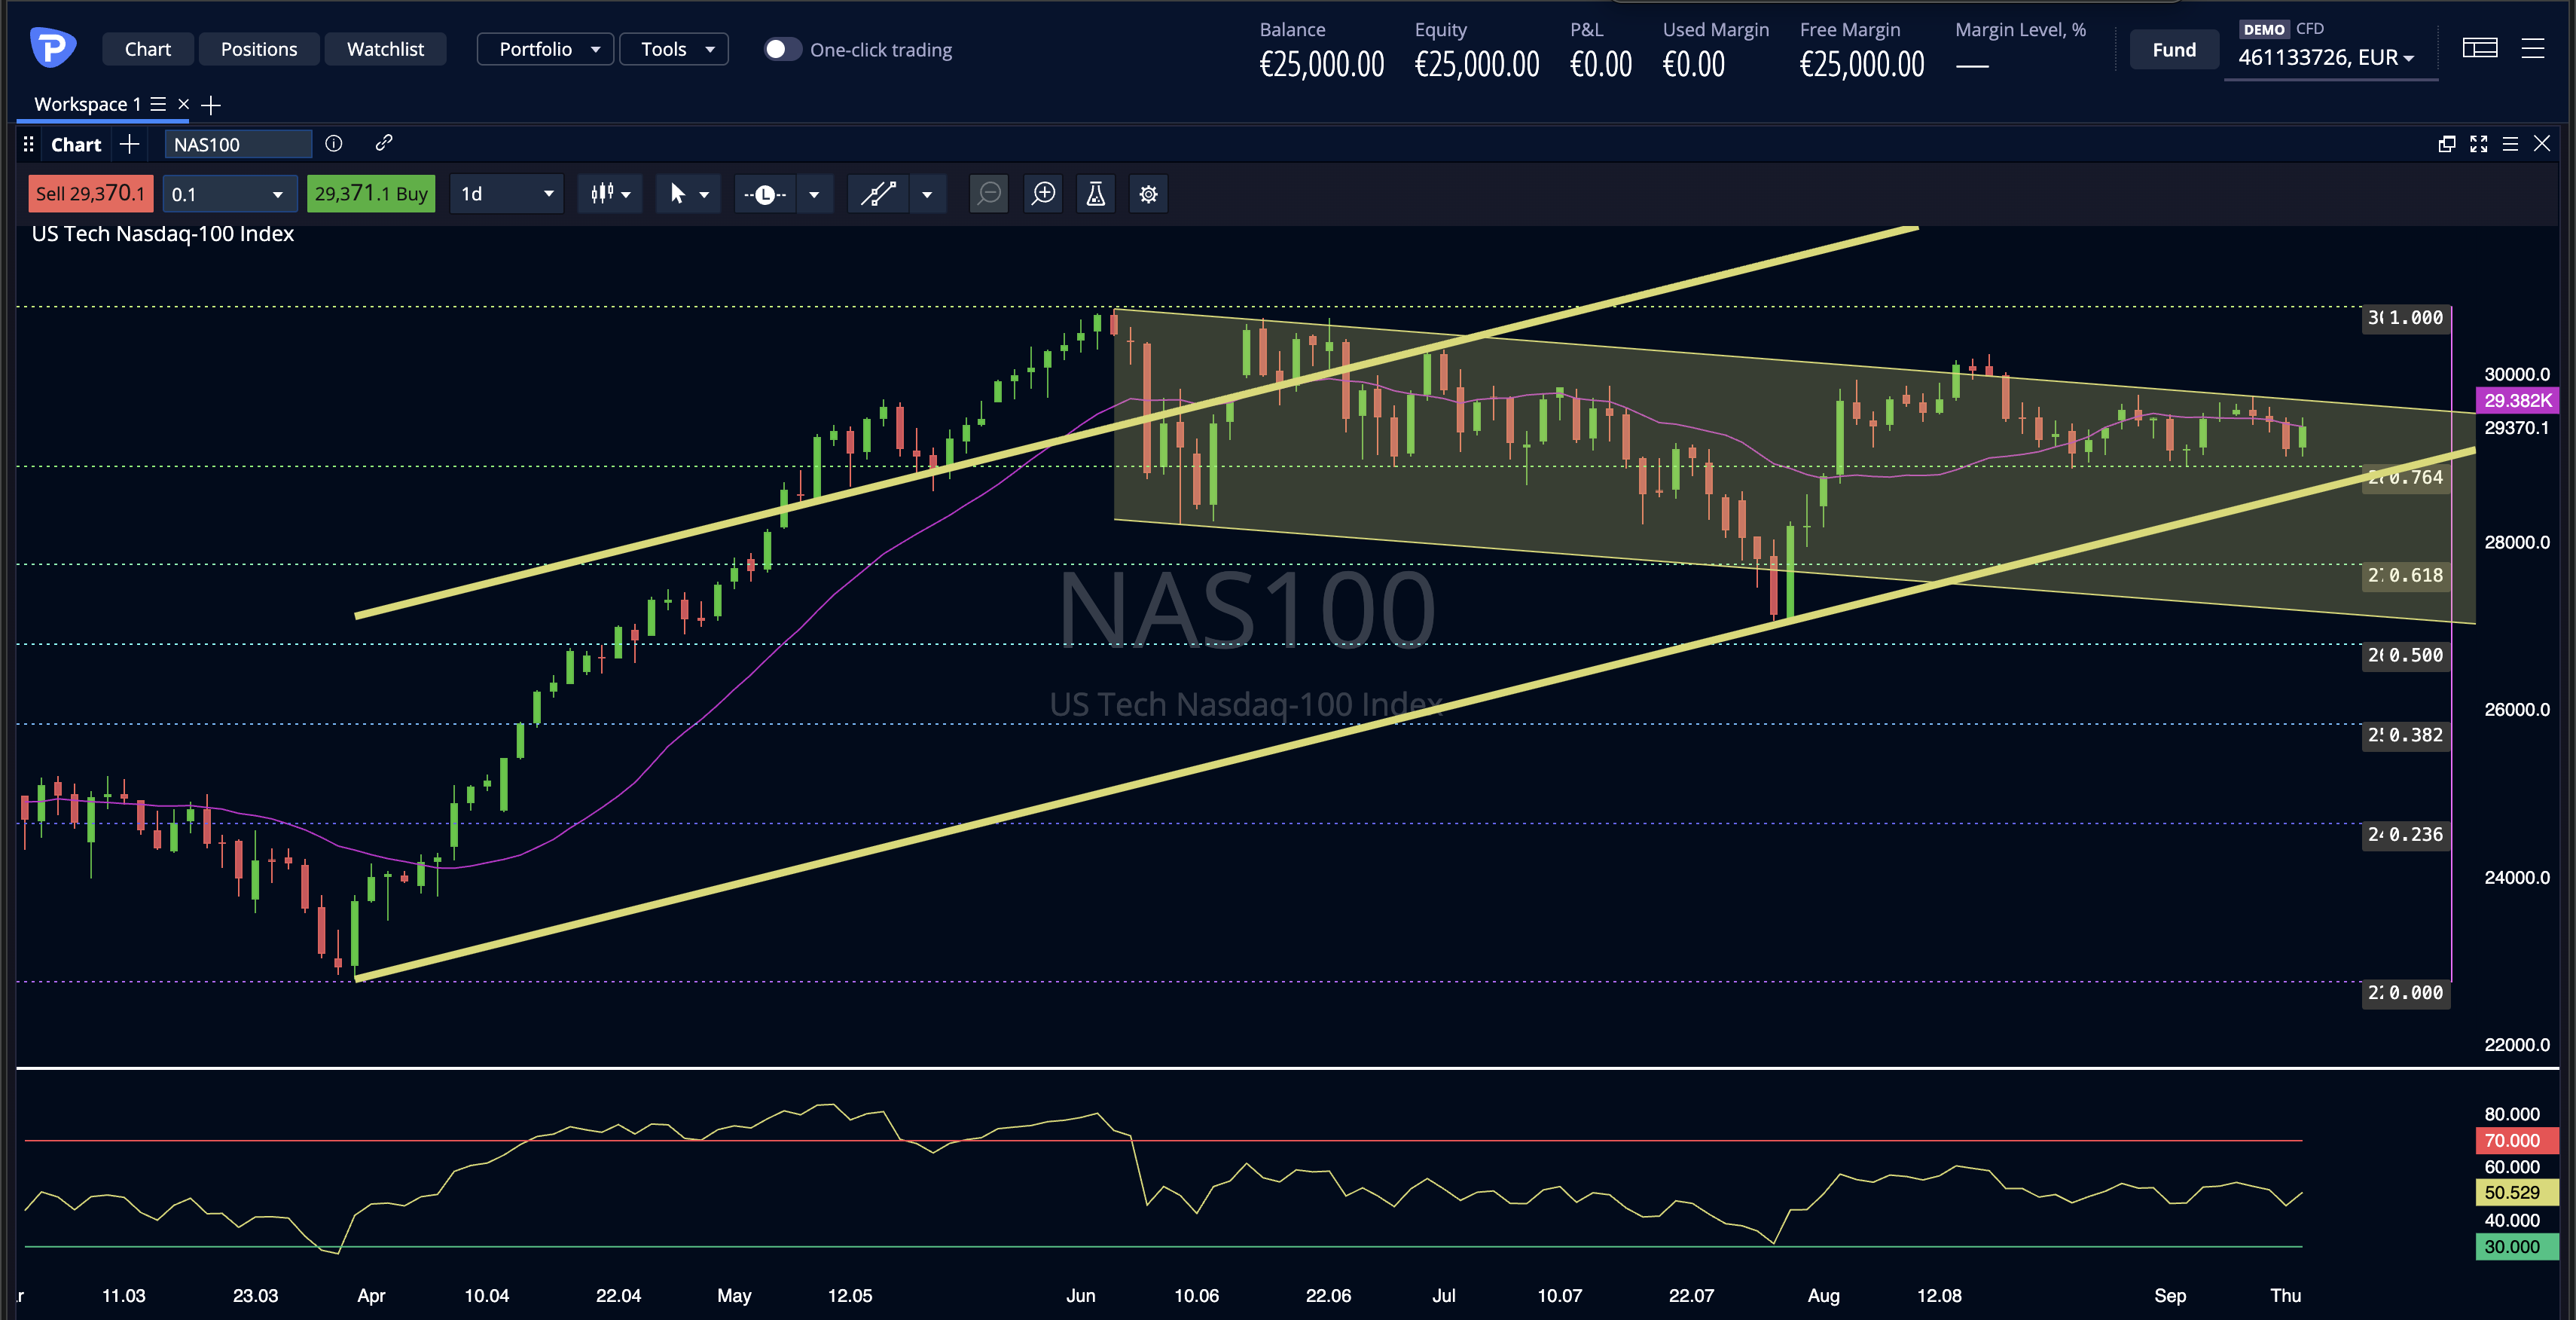Click the price line L tool
This screenshot has width=2576, height=1320.
click(x=765, y=194)
